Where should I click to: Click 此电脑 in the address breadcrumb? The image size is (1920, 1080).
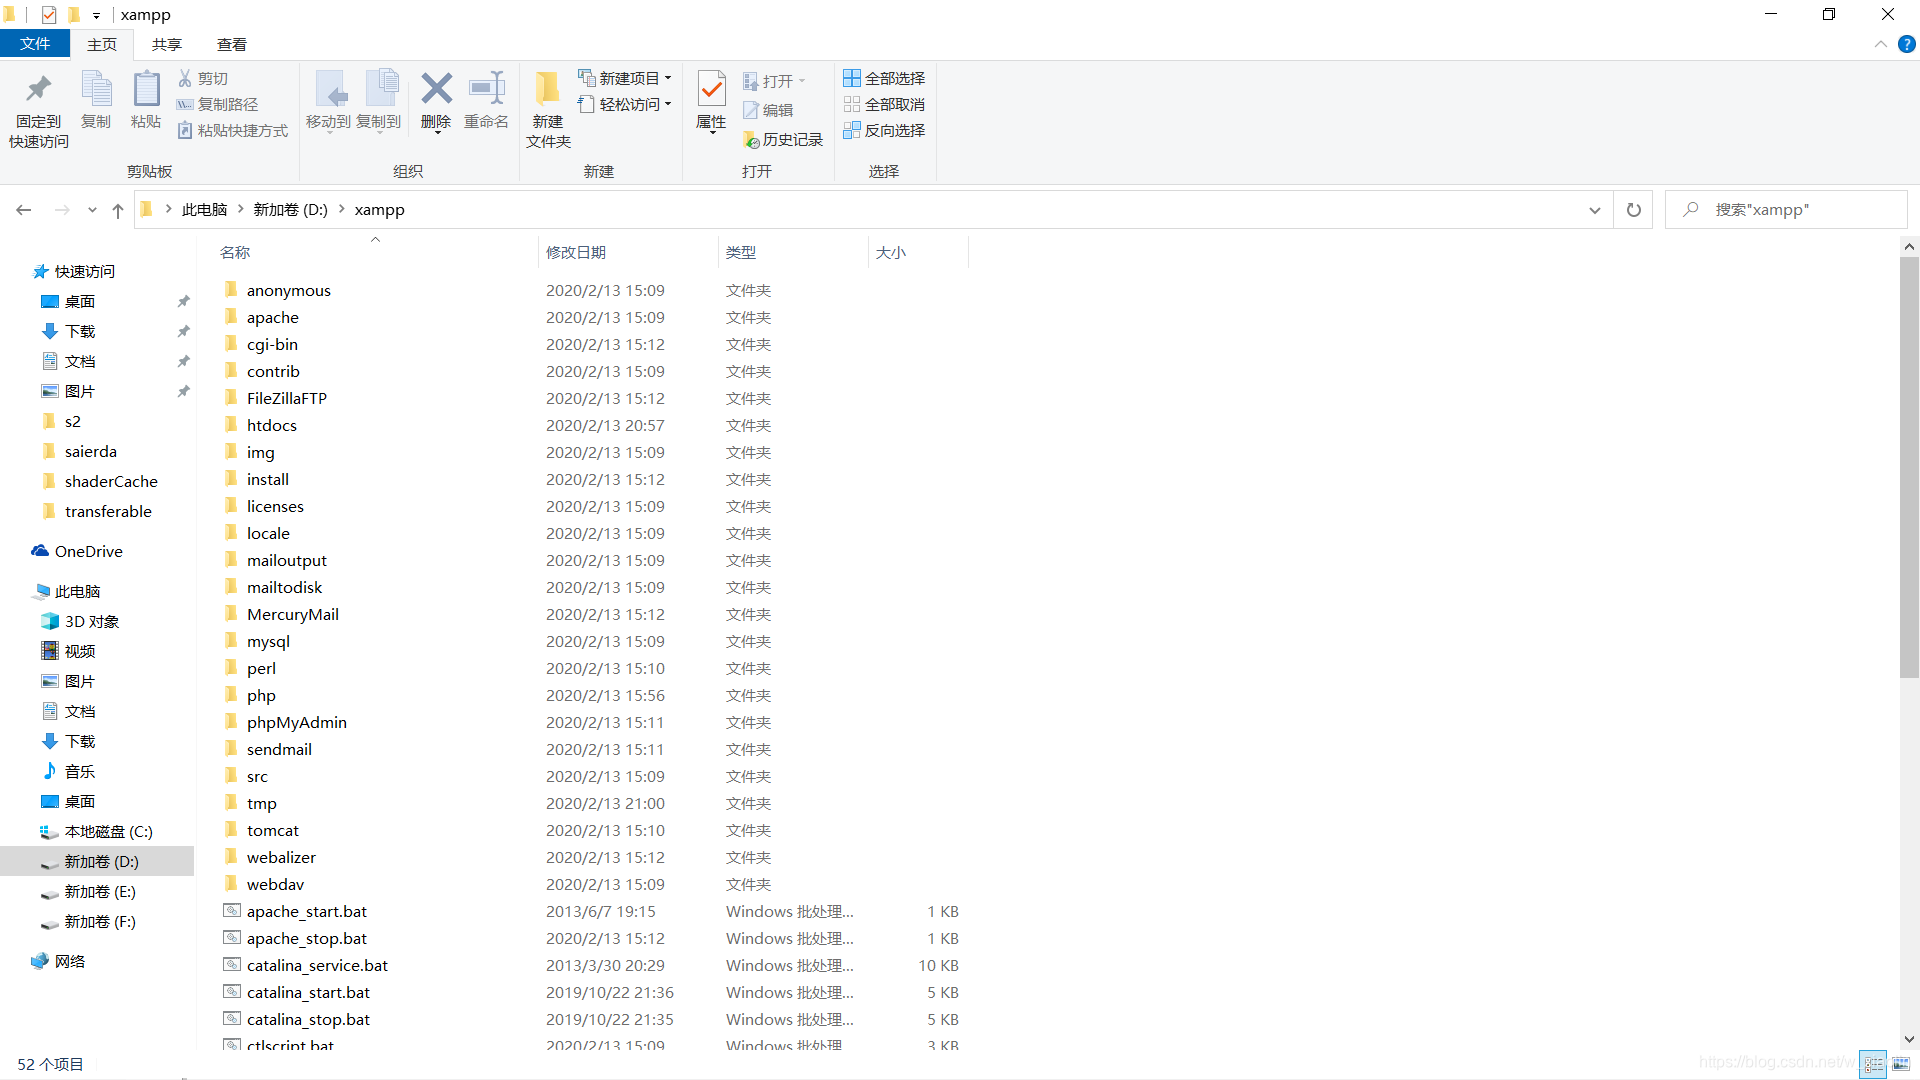click(205, 209)
